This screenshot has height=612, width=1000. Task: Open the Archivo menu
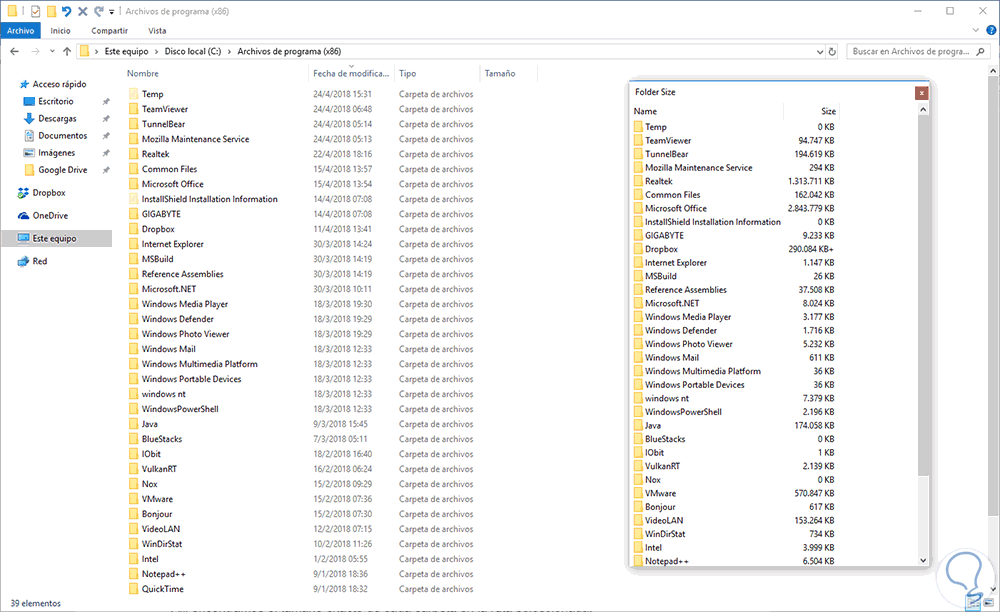20,31
